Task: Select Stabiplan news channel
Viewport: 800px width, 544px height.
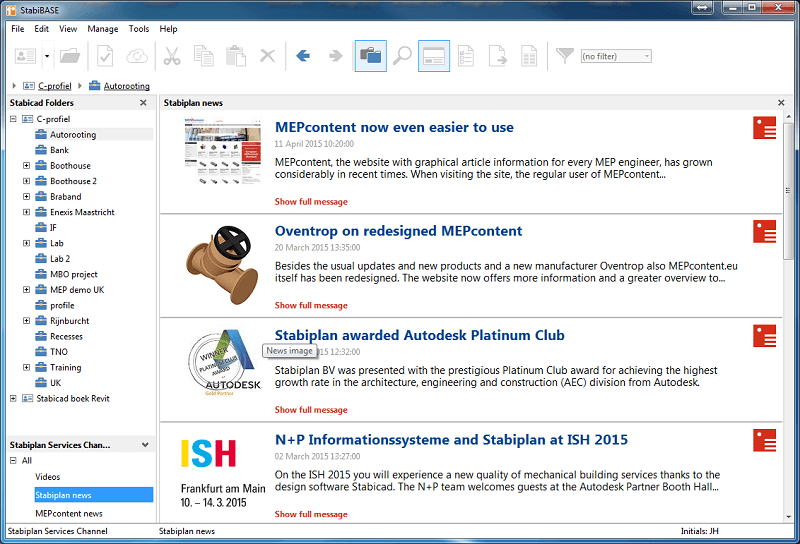Action: (94, 495)
